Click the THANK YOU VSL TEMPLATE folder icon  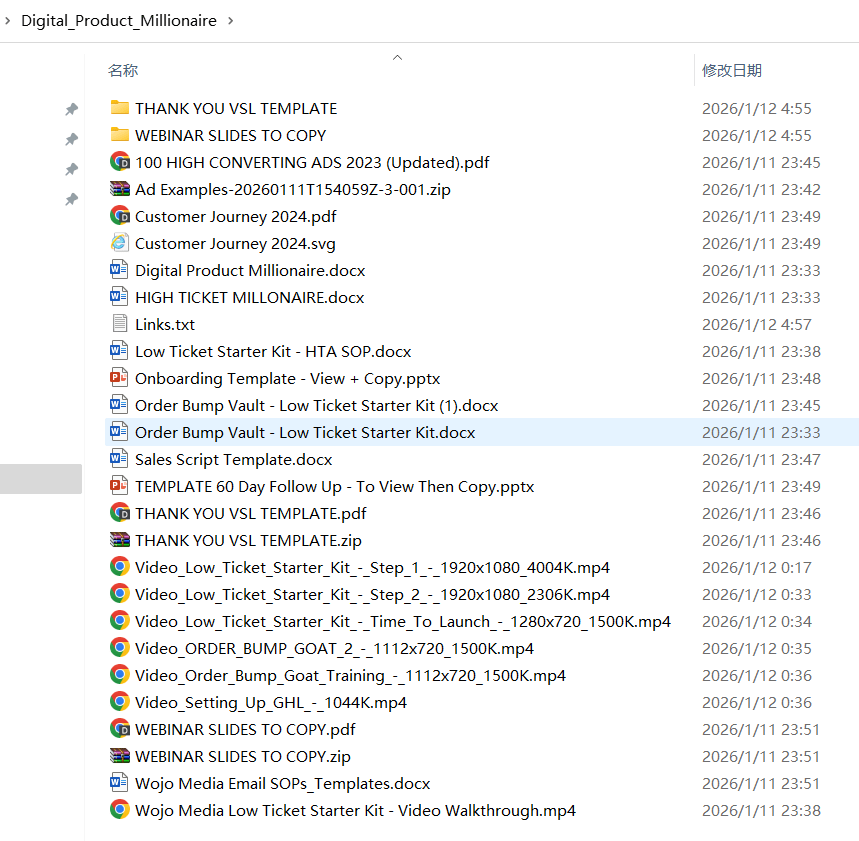[x=120, y=108]
